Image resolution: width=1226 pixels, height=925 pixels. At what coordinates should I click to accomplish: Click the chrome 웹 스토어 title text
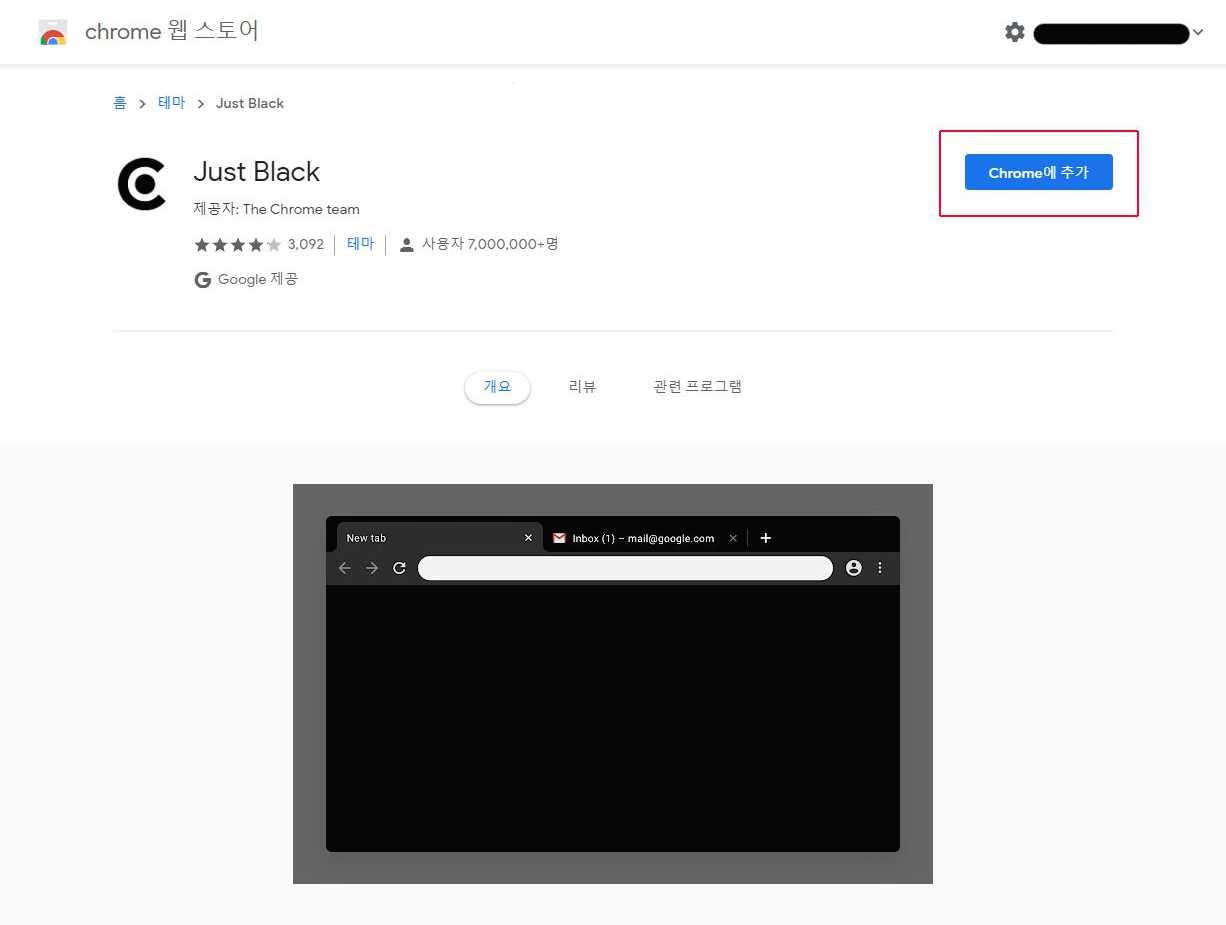[172, 32]
